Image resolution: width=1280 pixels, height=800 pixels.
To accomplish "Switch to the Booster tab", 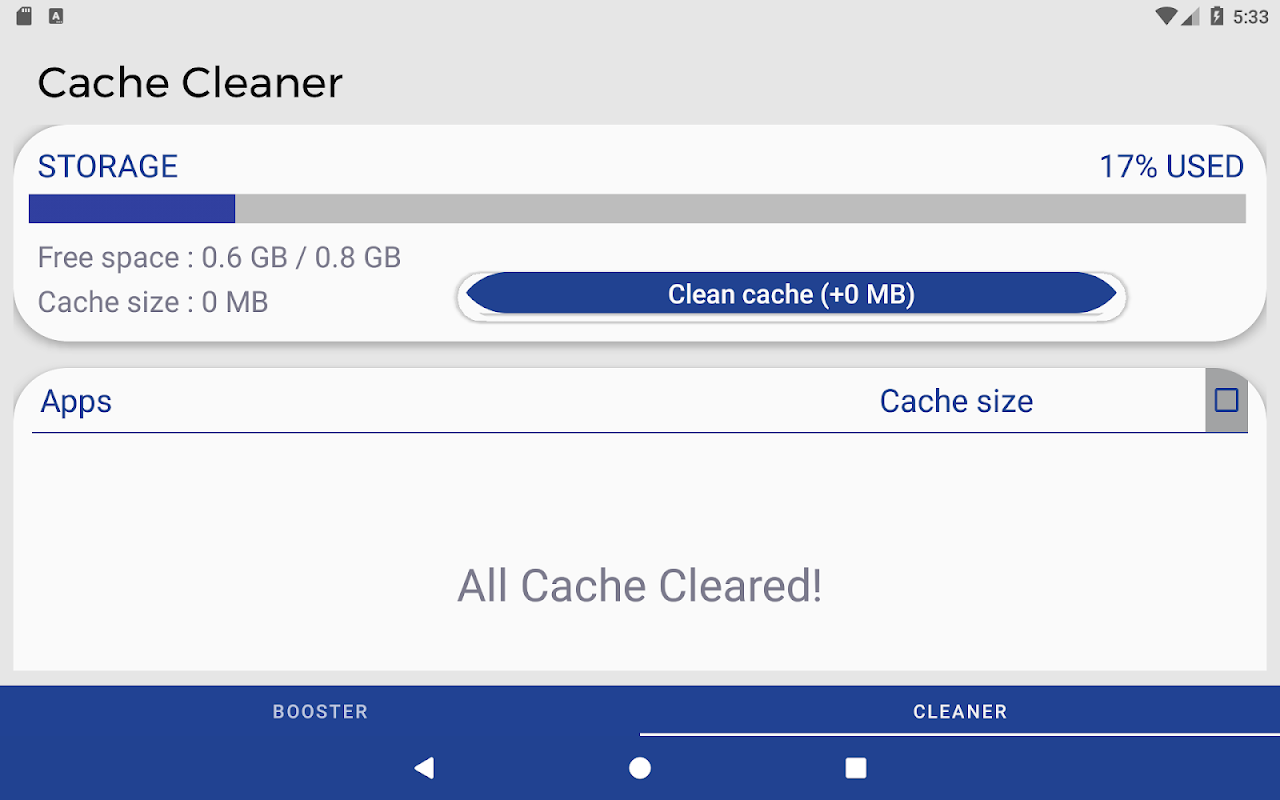I will coord(320,712).
